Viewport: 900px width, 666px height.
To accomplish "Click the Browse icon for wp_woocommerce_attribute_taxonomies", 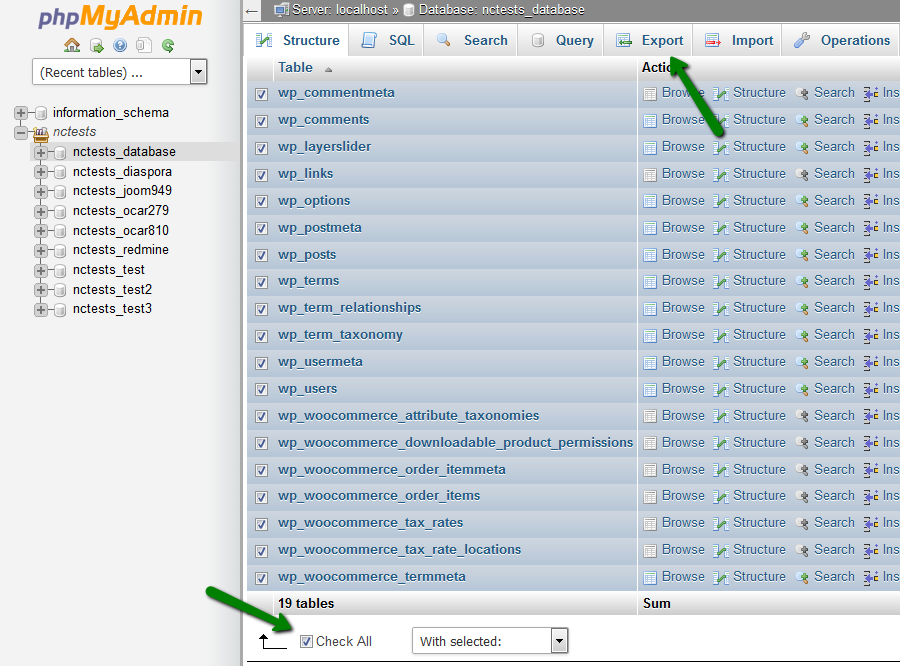I will [650, 417].
